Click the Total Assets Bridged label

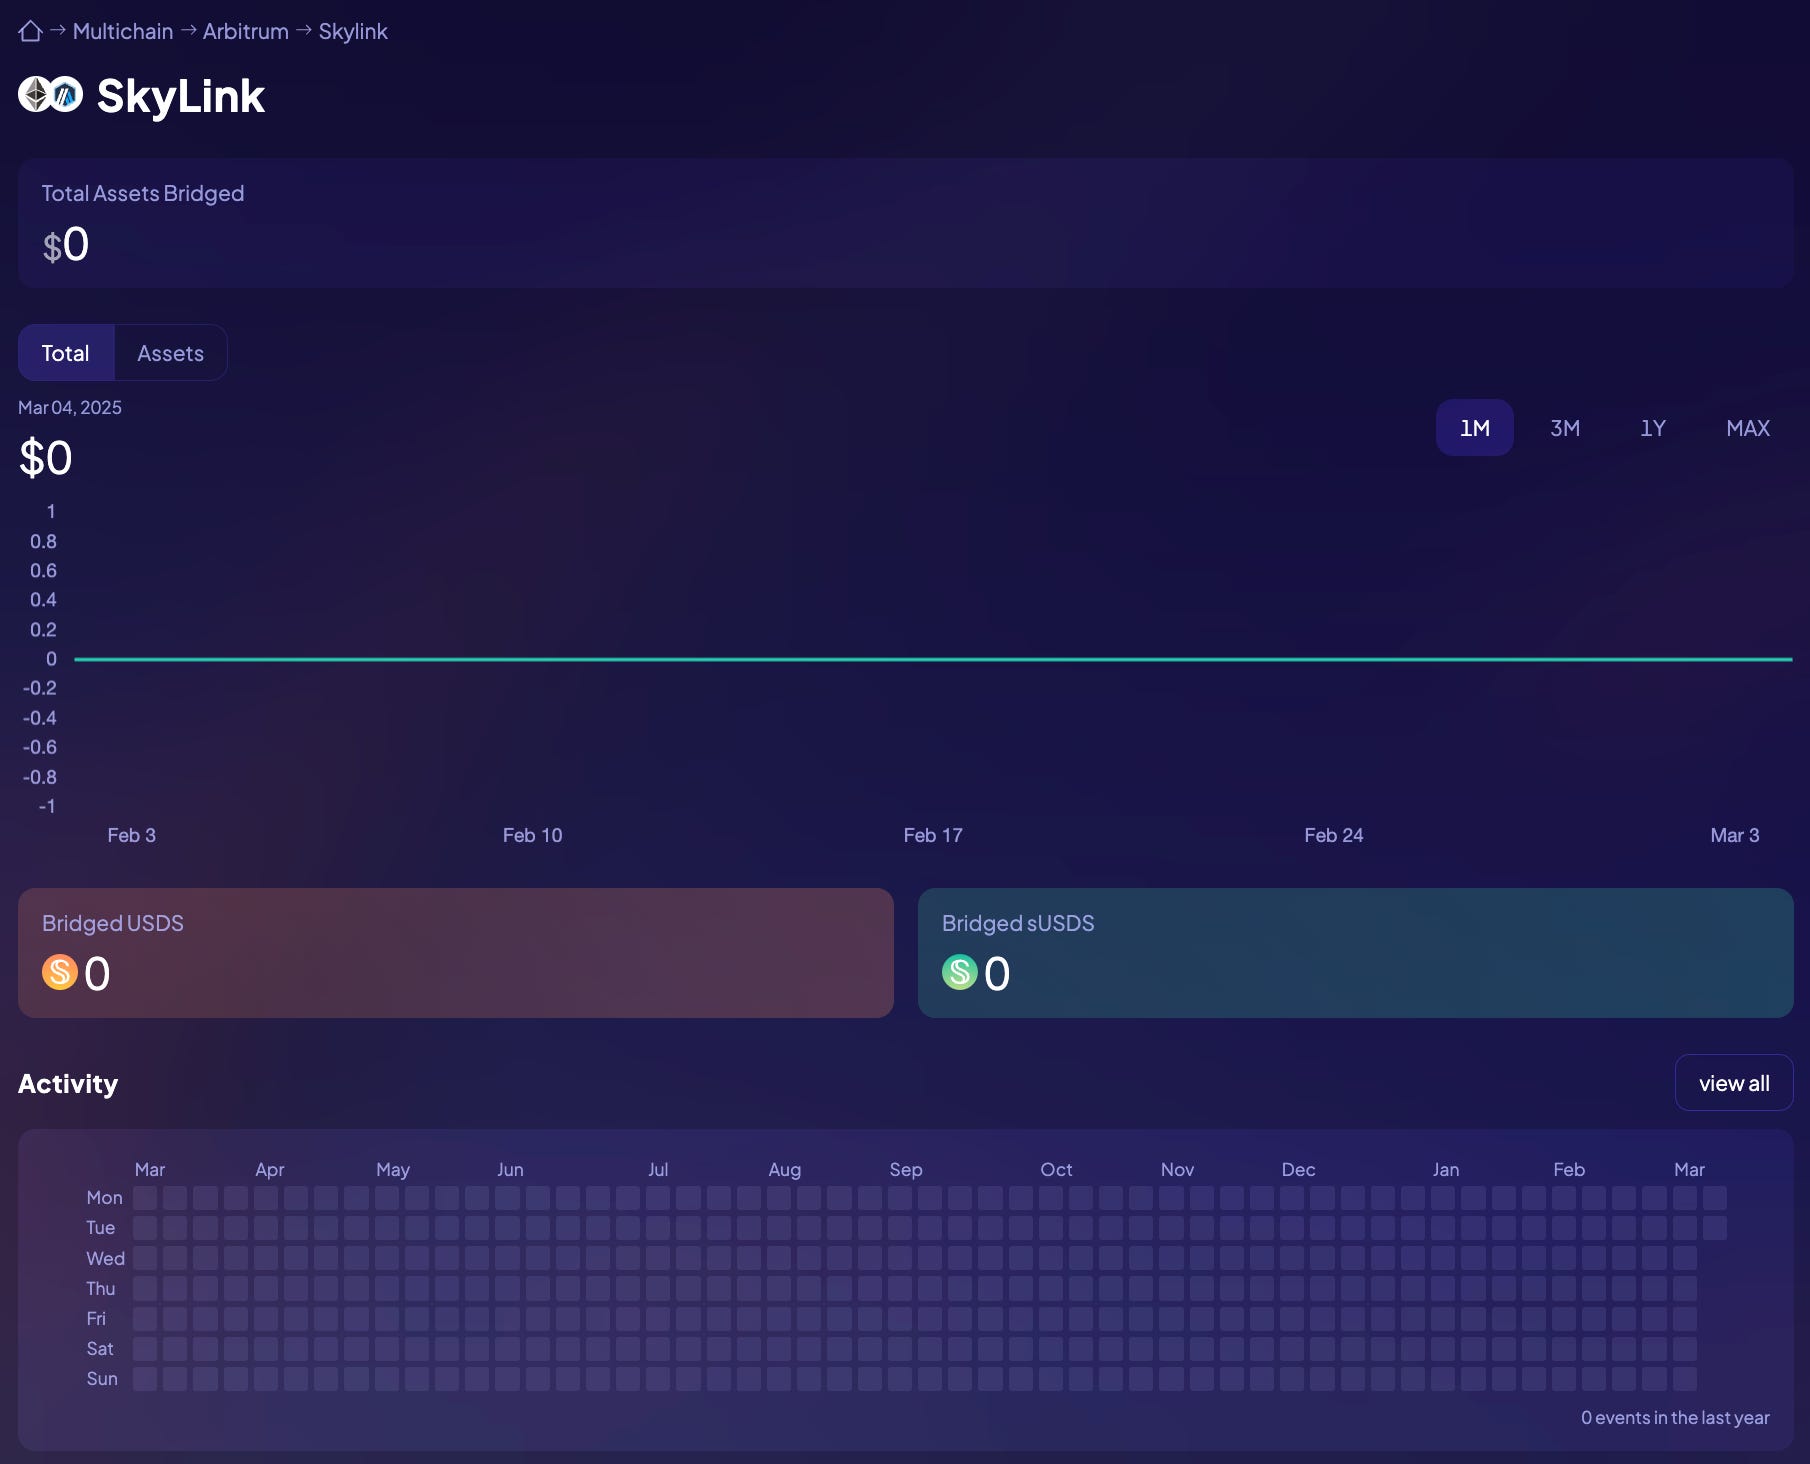pyautogui.click(x=143, y=193)
